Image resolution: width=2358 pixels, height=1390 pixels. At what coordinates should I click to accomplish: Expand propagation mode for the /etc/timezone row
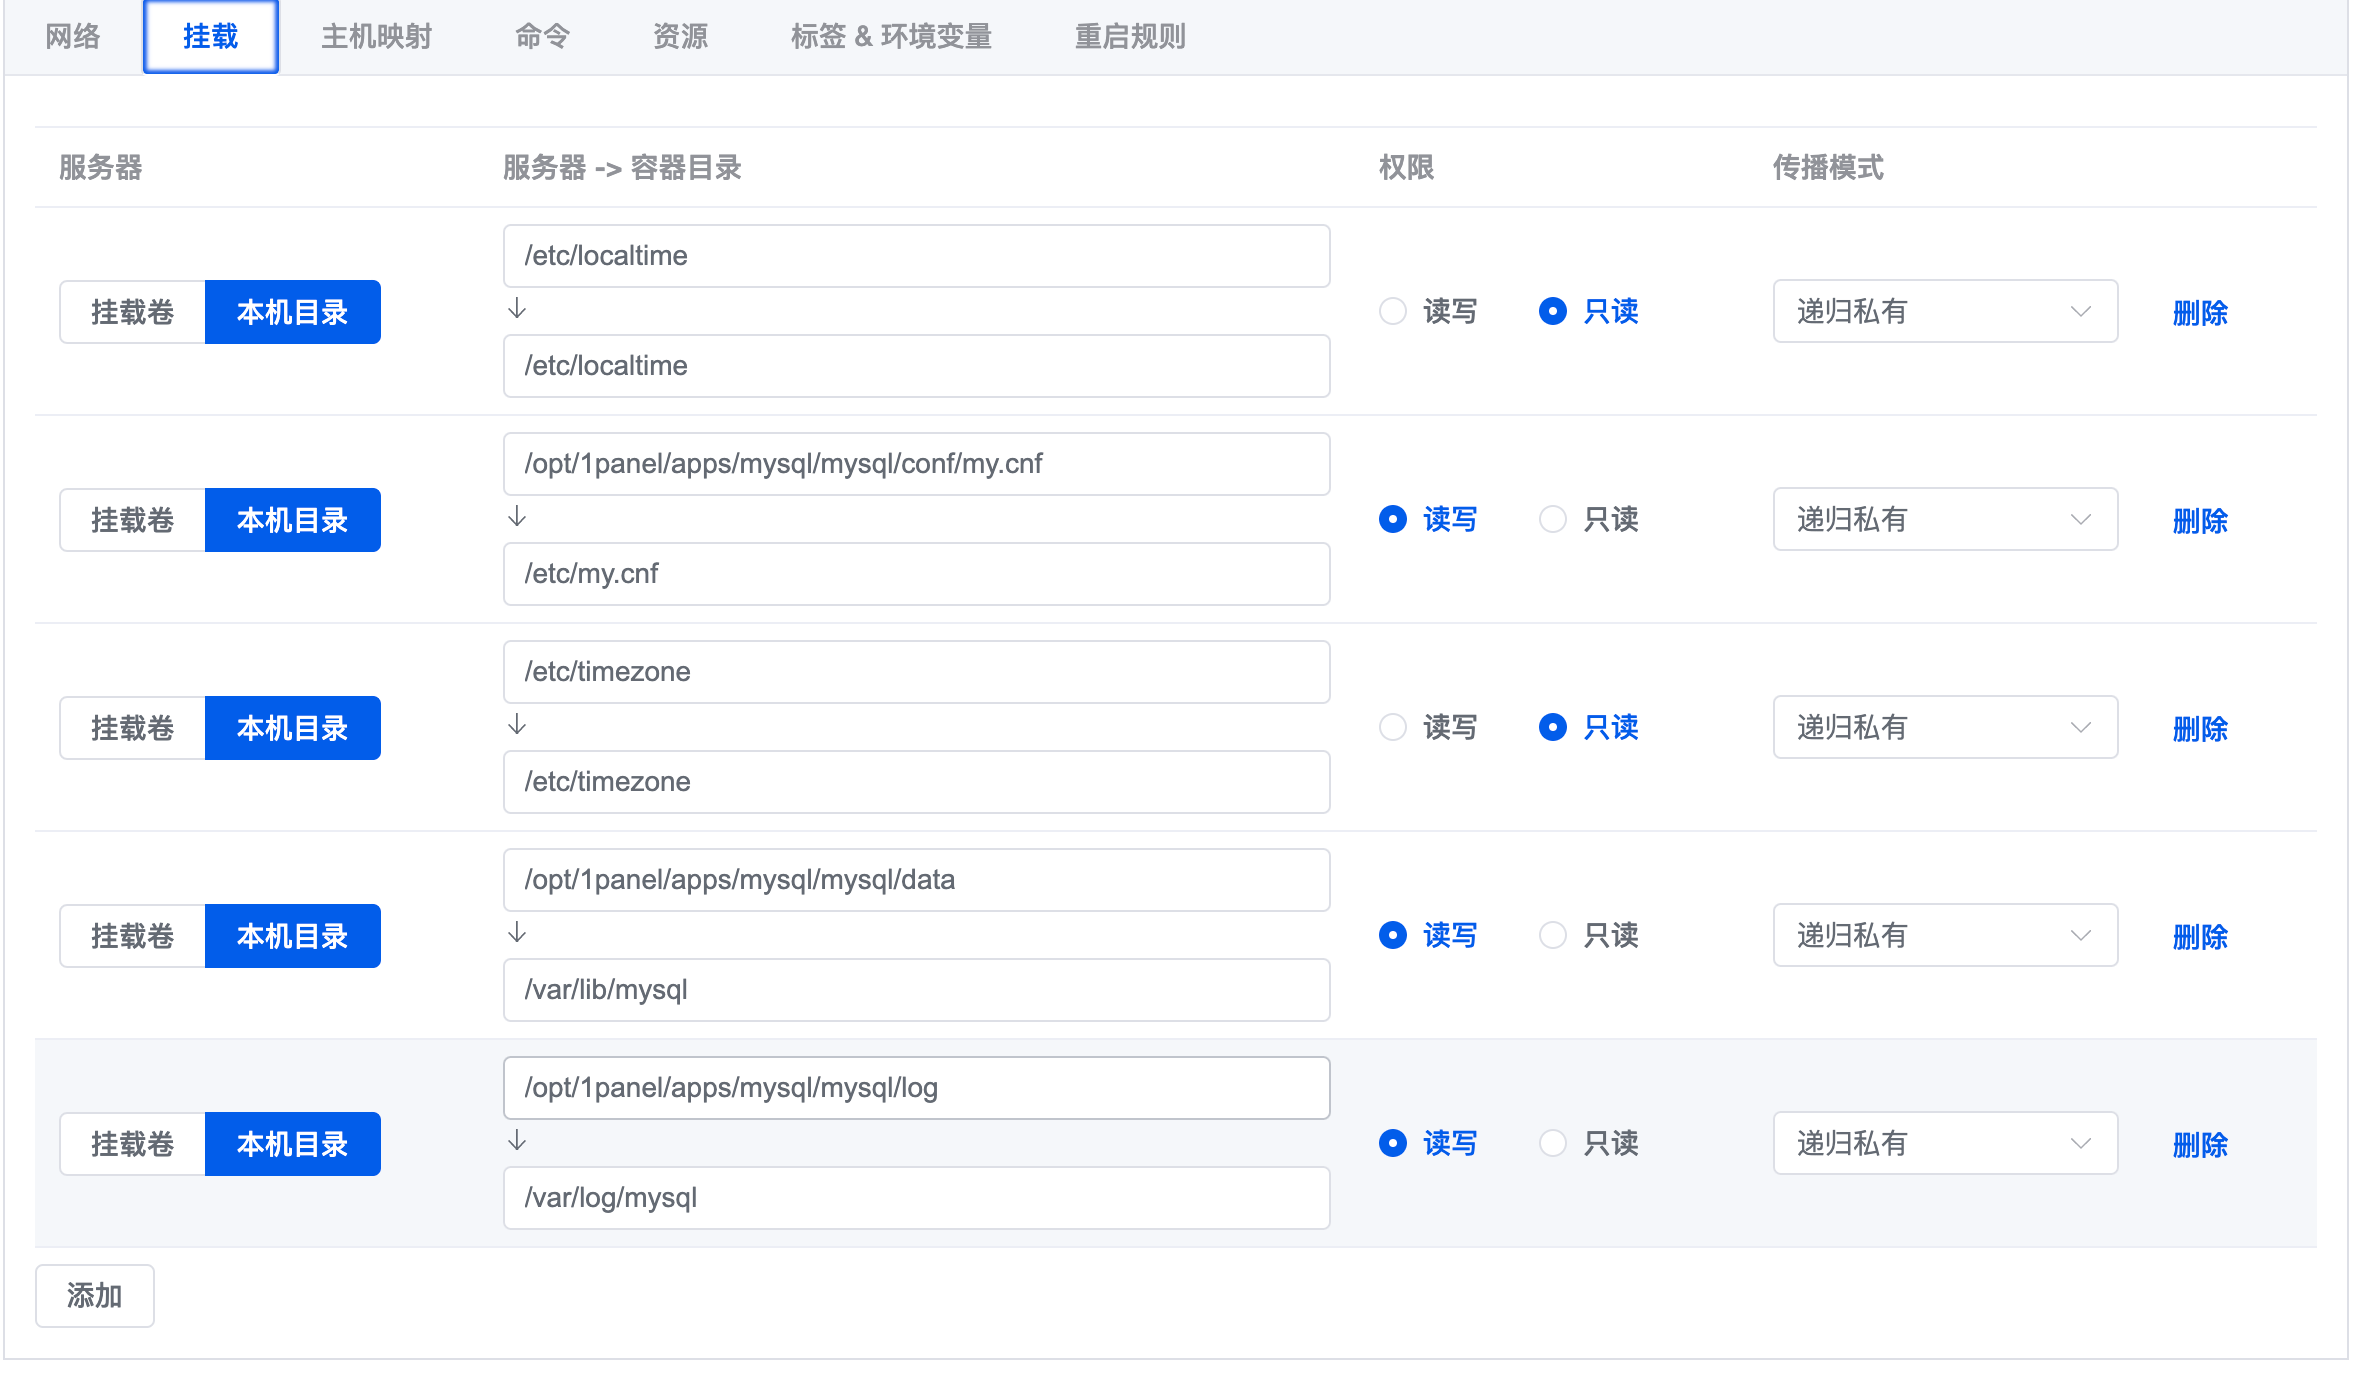coord(1944,727)
